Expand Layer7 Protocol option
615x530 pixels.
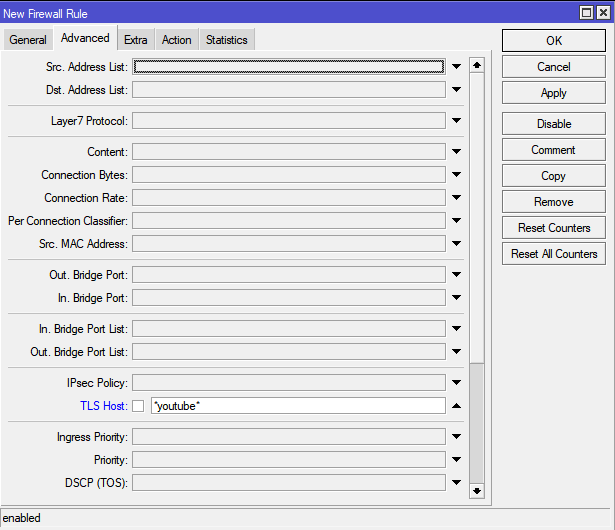pyautogui.click(x=456, y=120)
